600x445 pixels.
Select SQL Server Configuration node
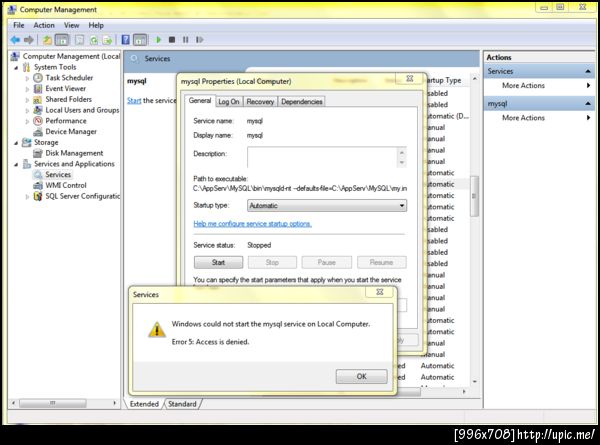click(82, 196)
